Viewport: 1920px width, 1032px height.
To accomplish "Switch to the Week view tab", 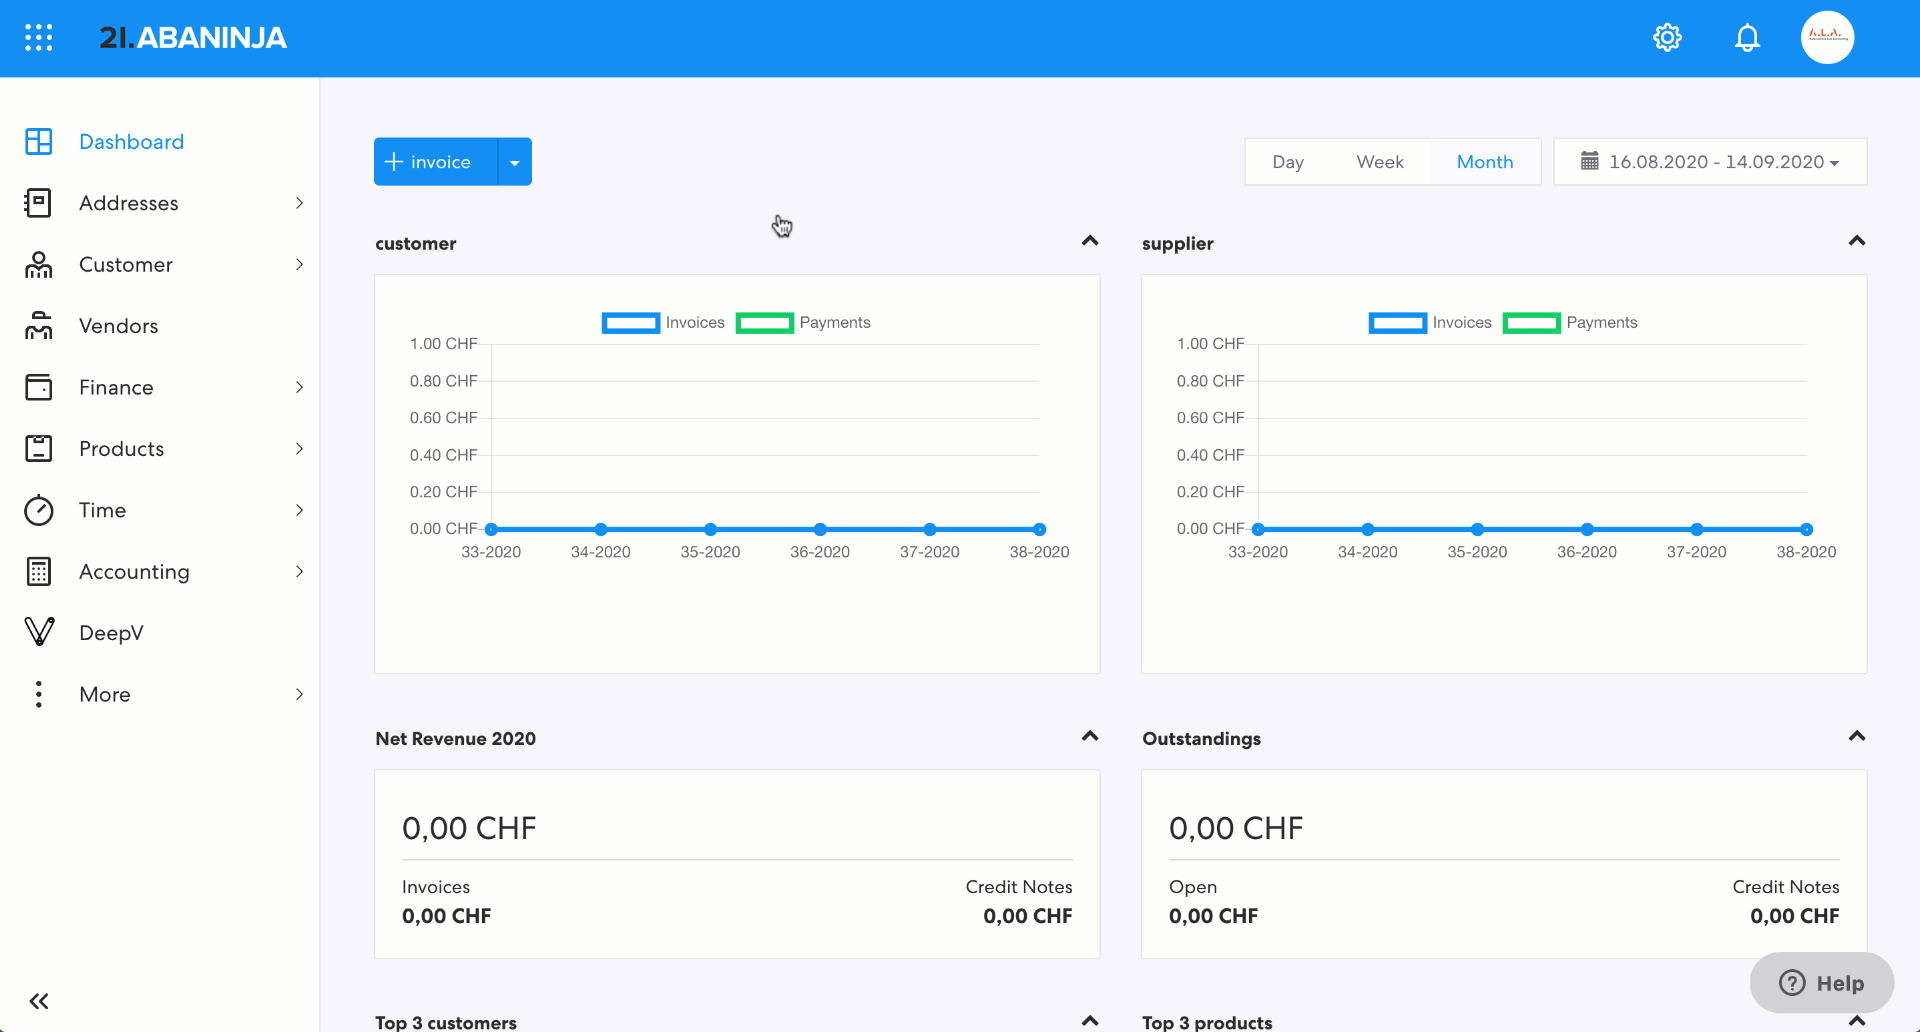I will coord(1380,161).
